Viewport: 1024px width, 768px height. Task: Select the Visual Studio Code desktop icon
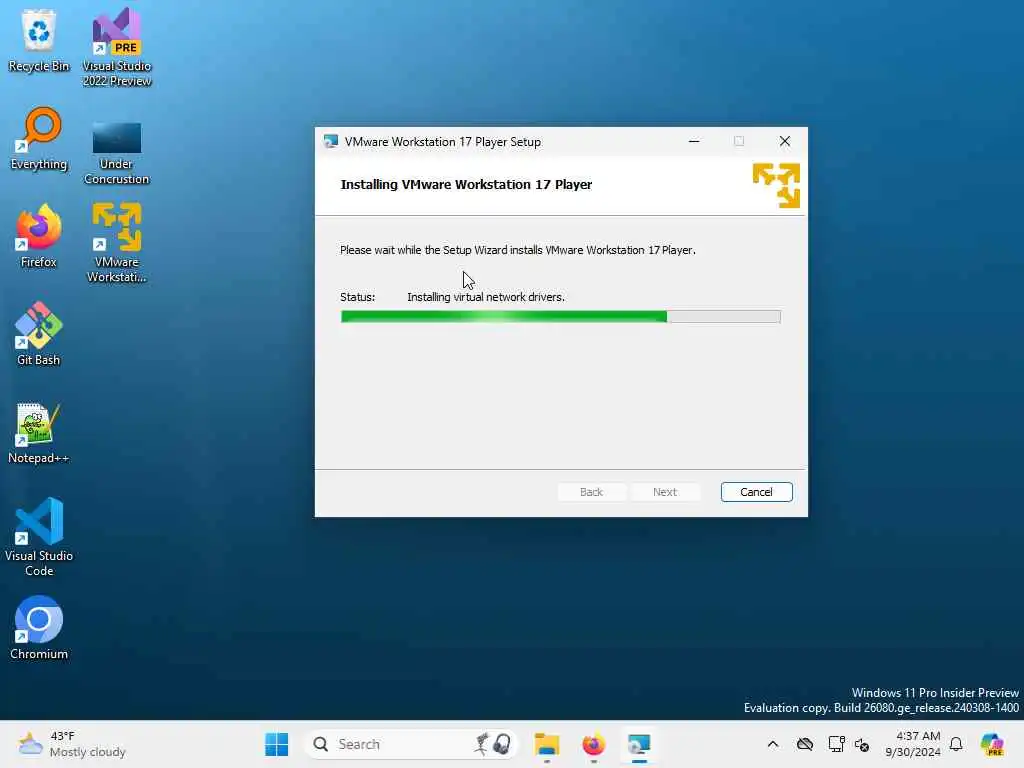pyautogui.click(x=39, y=537)
